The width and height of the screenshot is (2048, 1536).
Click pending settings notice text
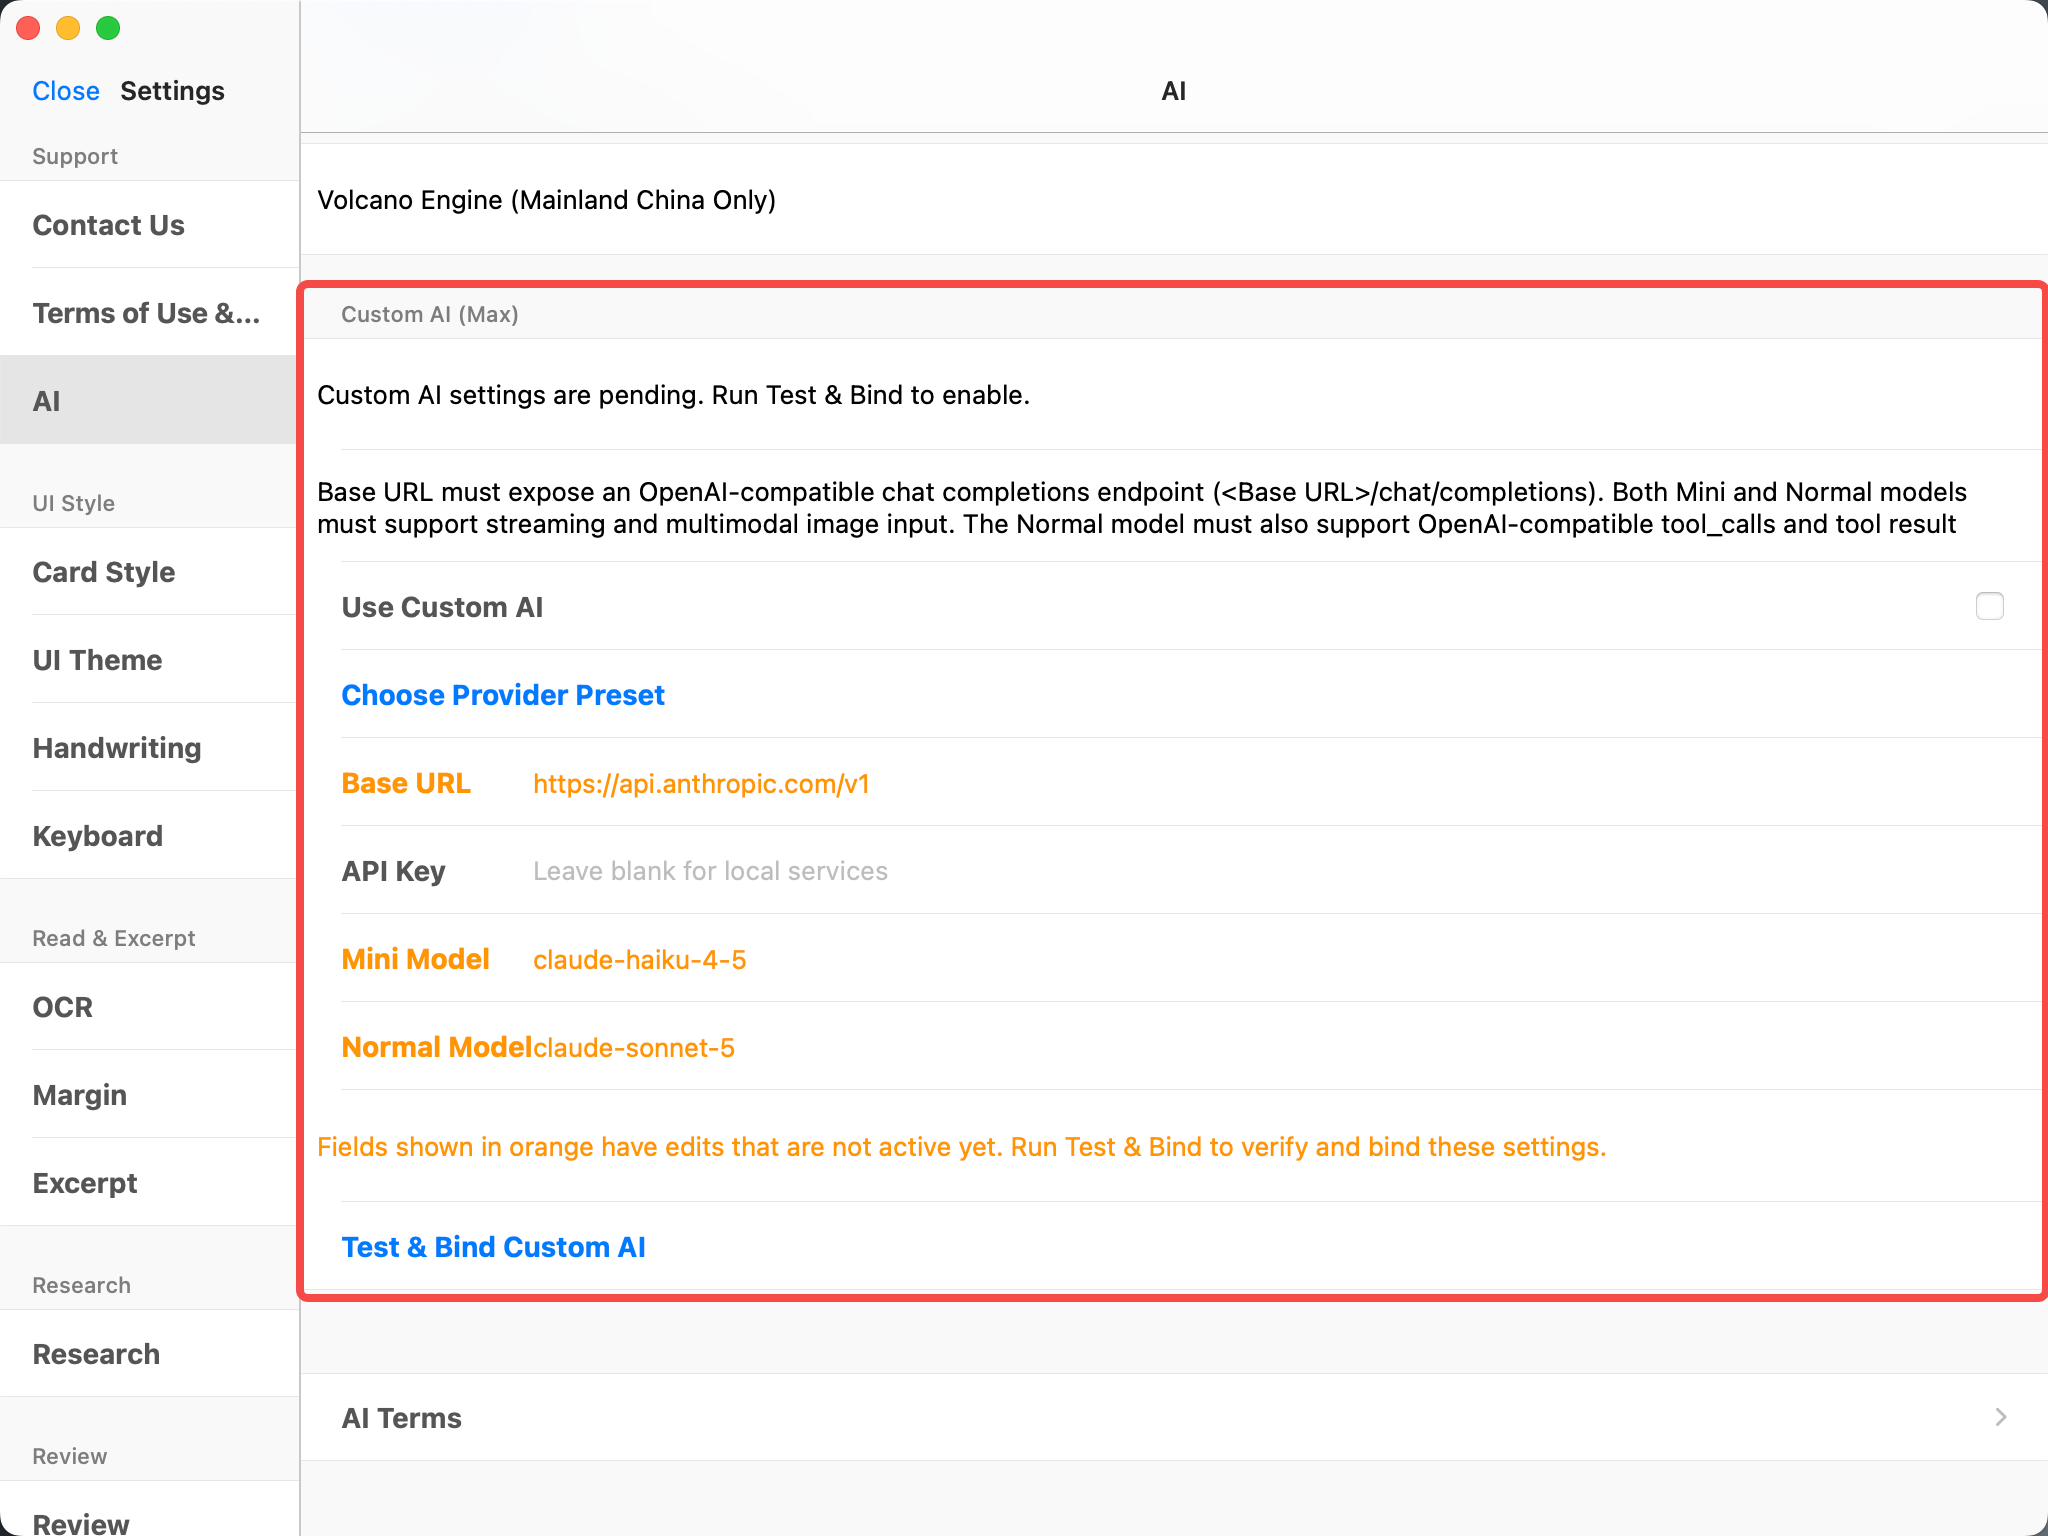point(673,395)
